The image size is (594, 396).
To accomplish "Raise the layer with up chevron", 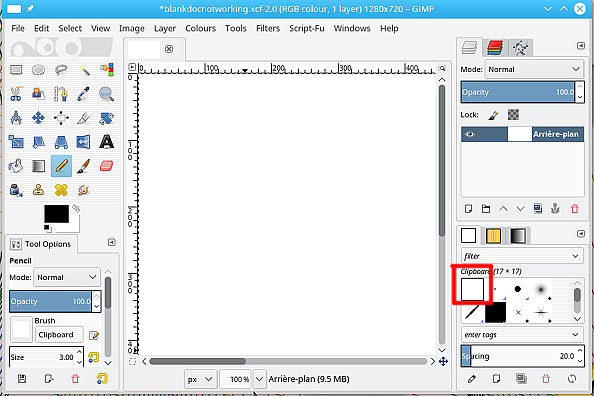I will coord(503,209).
